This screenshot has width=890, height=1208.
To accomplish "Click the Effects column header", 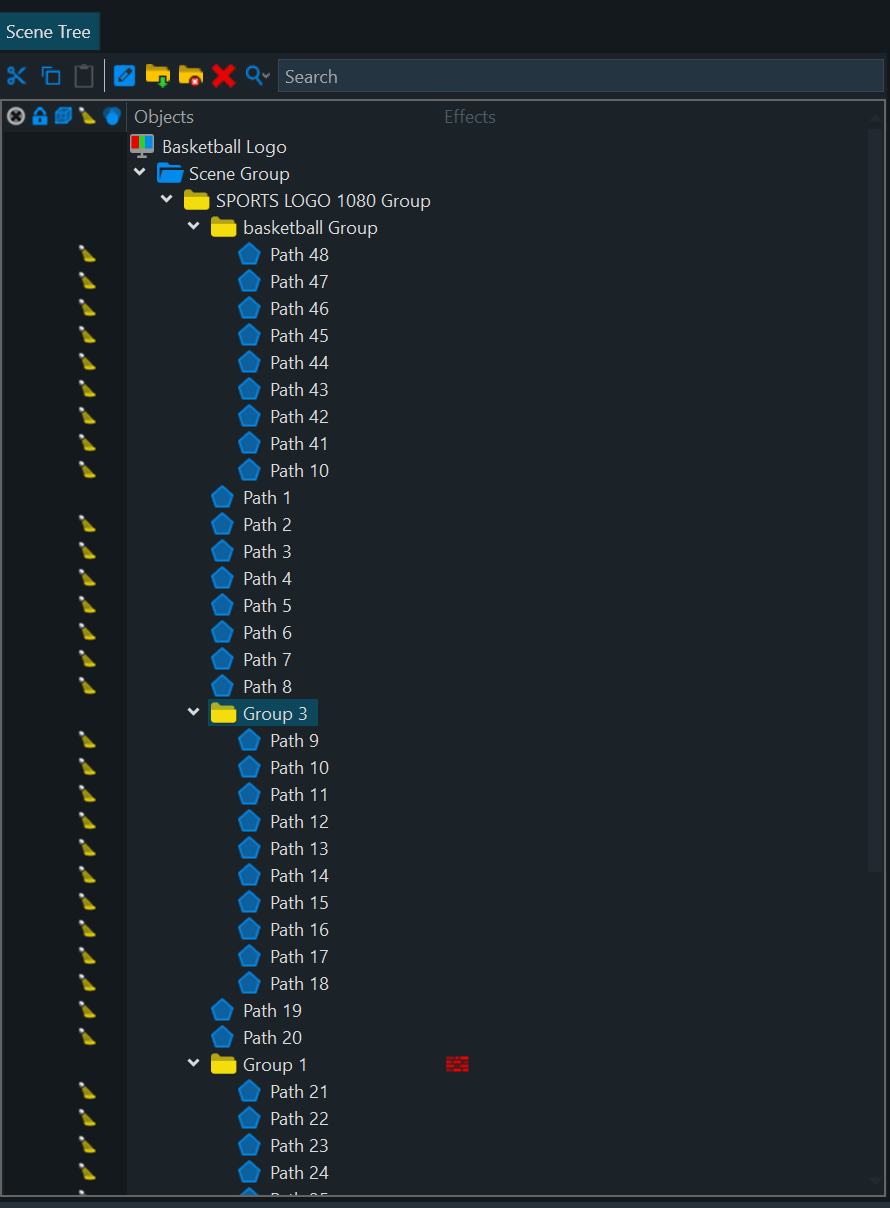I will click(470, 117).
